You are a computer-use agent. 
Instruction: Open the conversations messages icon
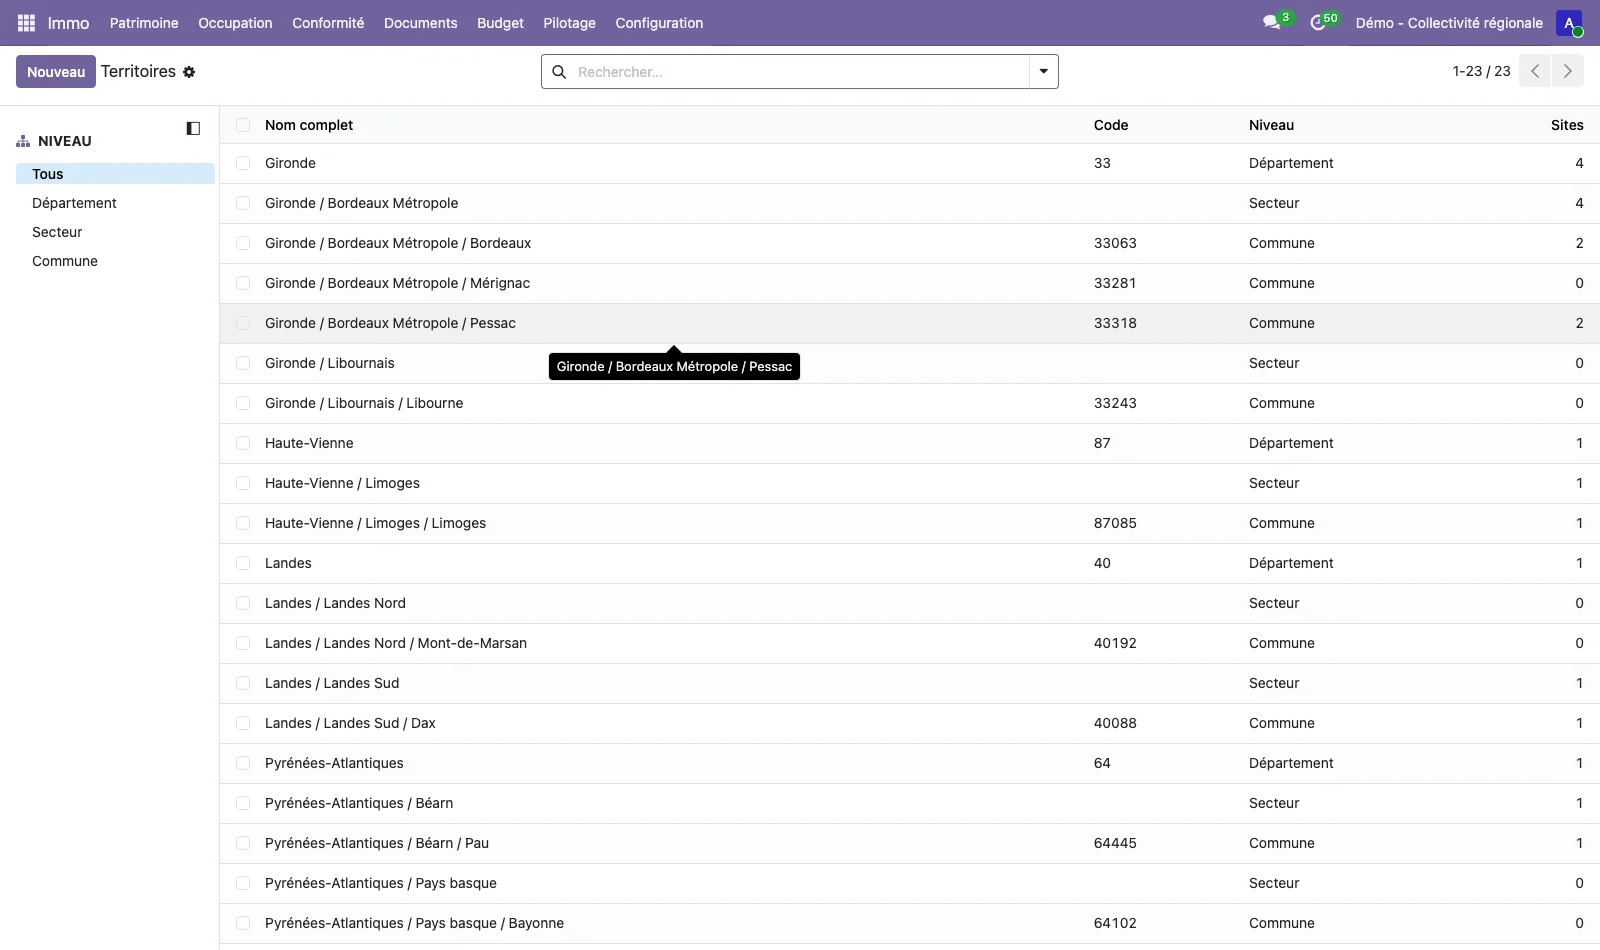1272,23
